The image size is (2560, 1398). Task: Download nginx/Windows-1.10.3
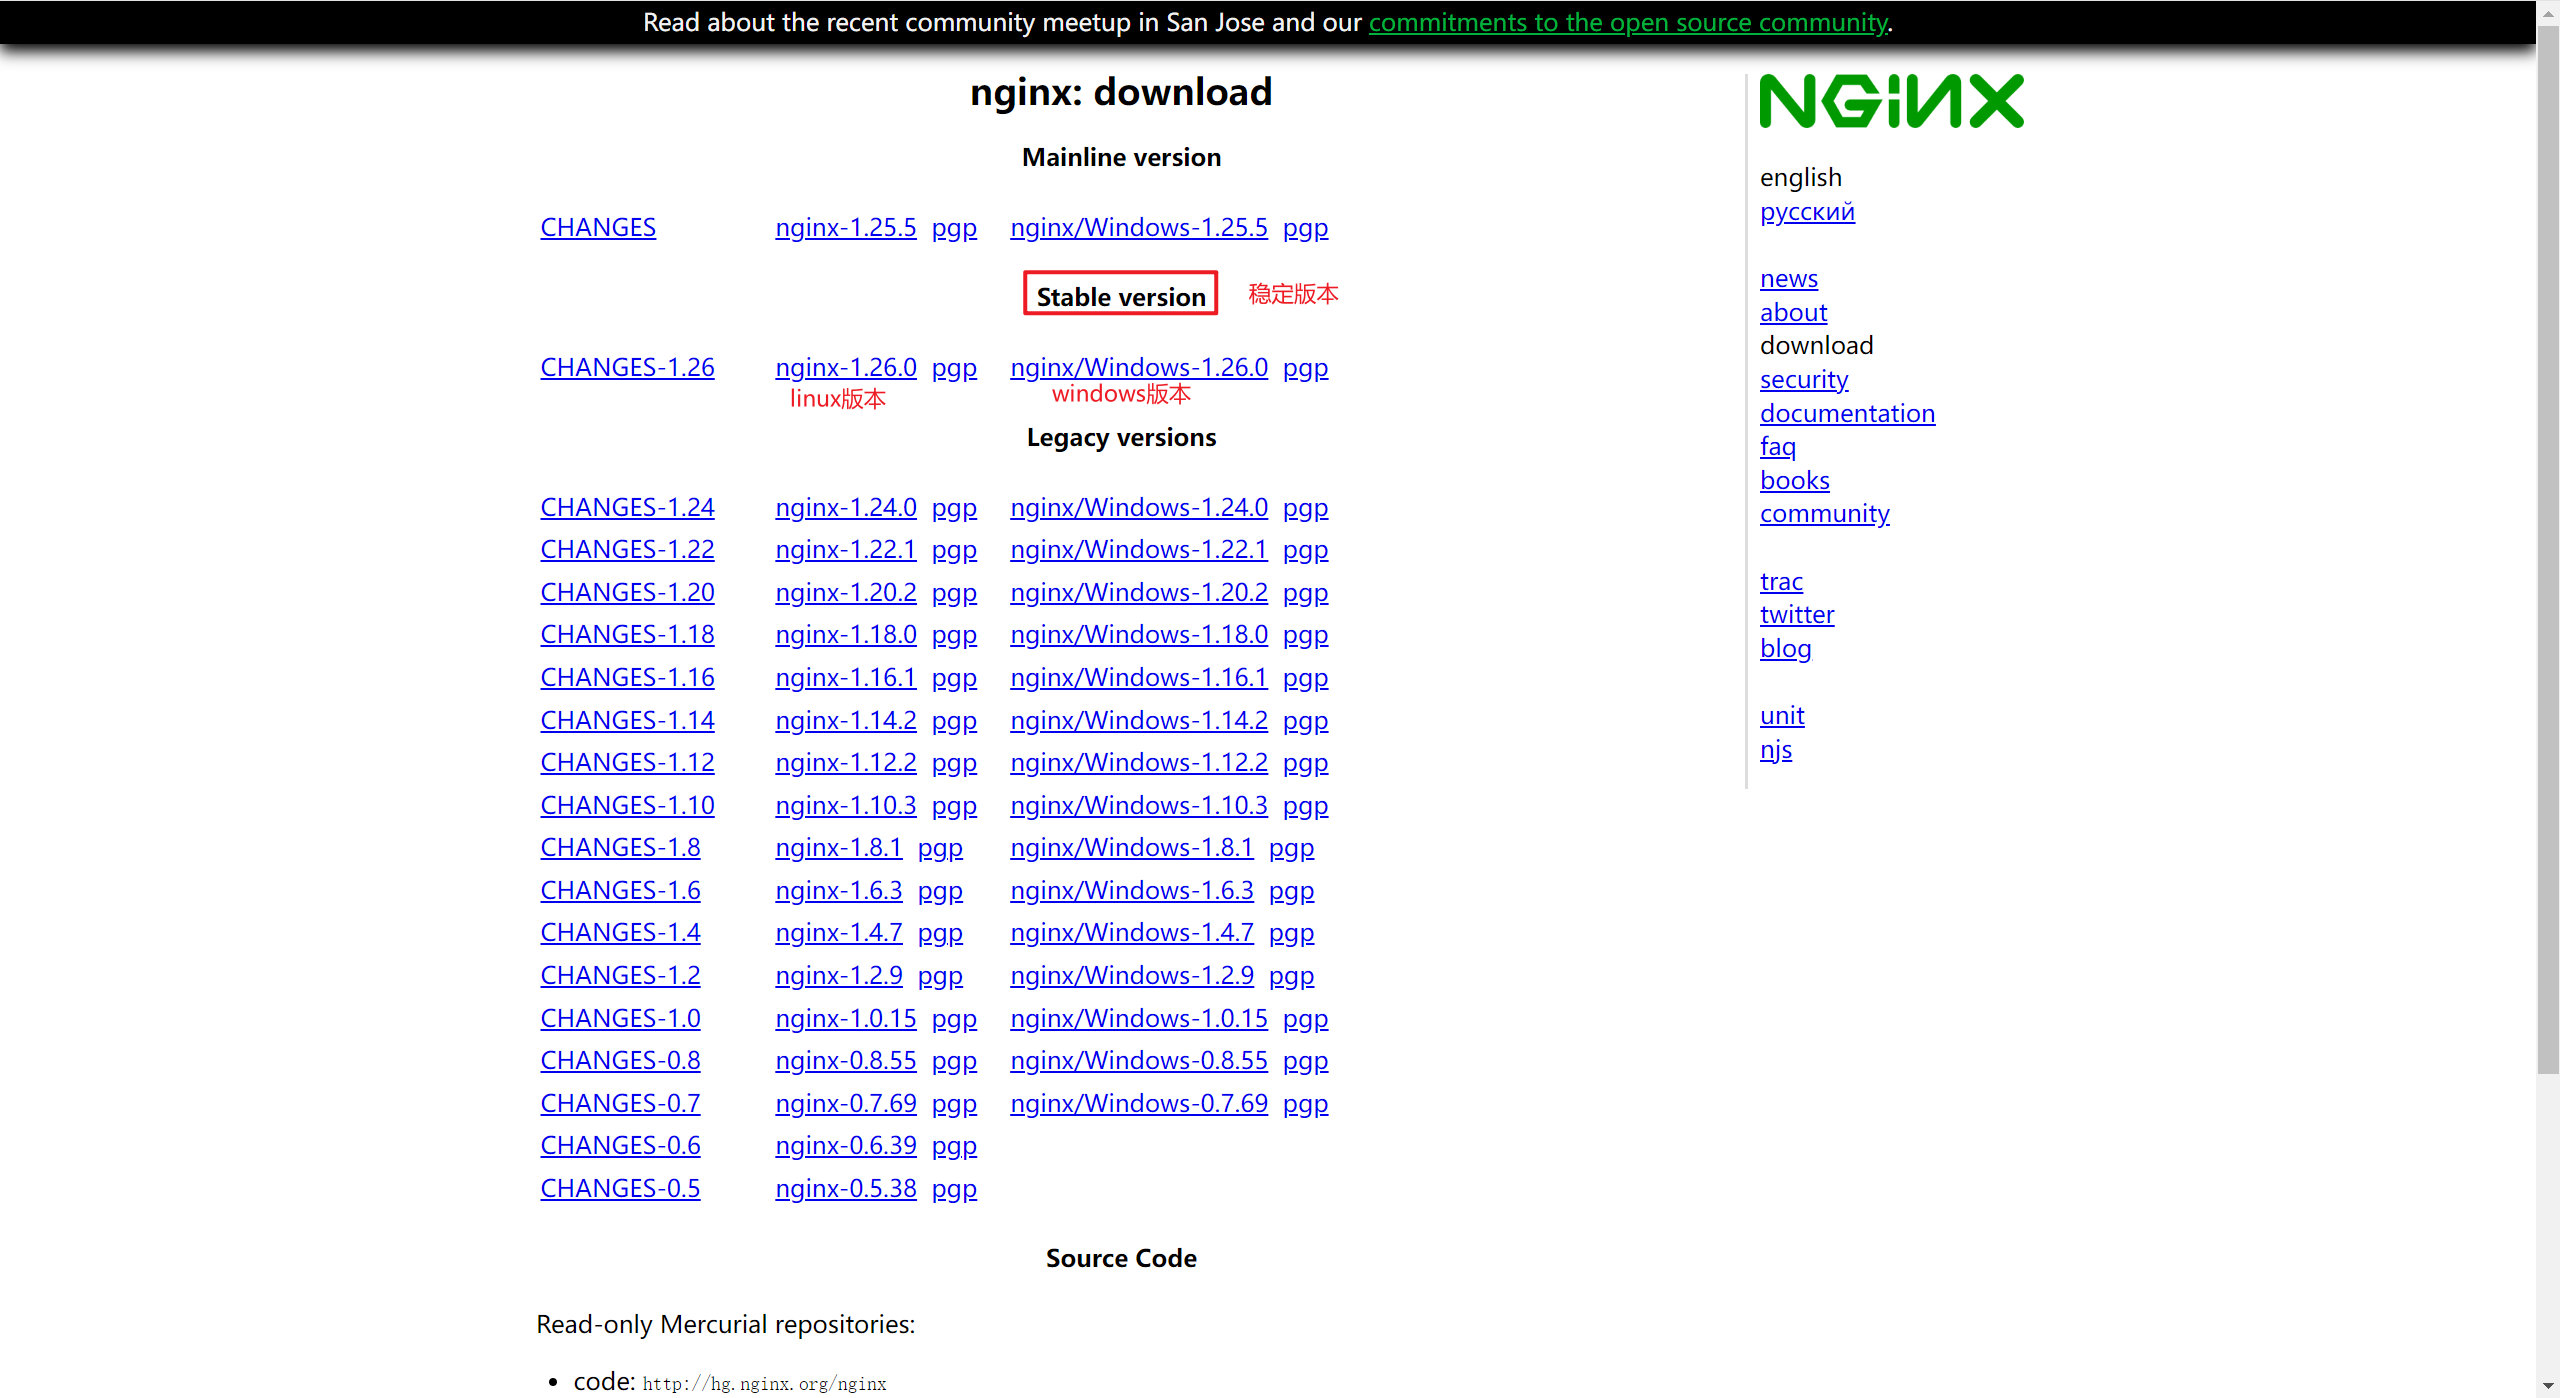1139,805
